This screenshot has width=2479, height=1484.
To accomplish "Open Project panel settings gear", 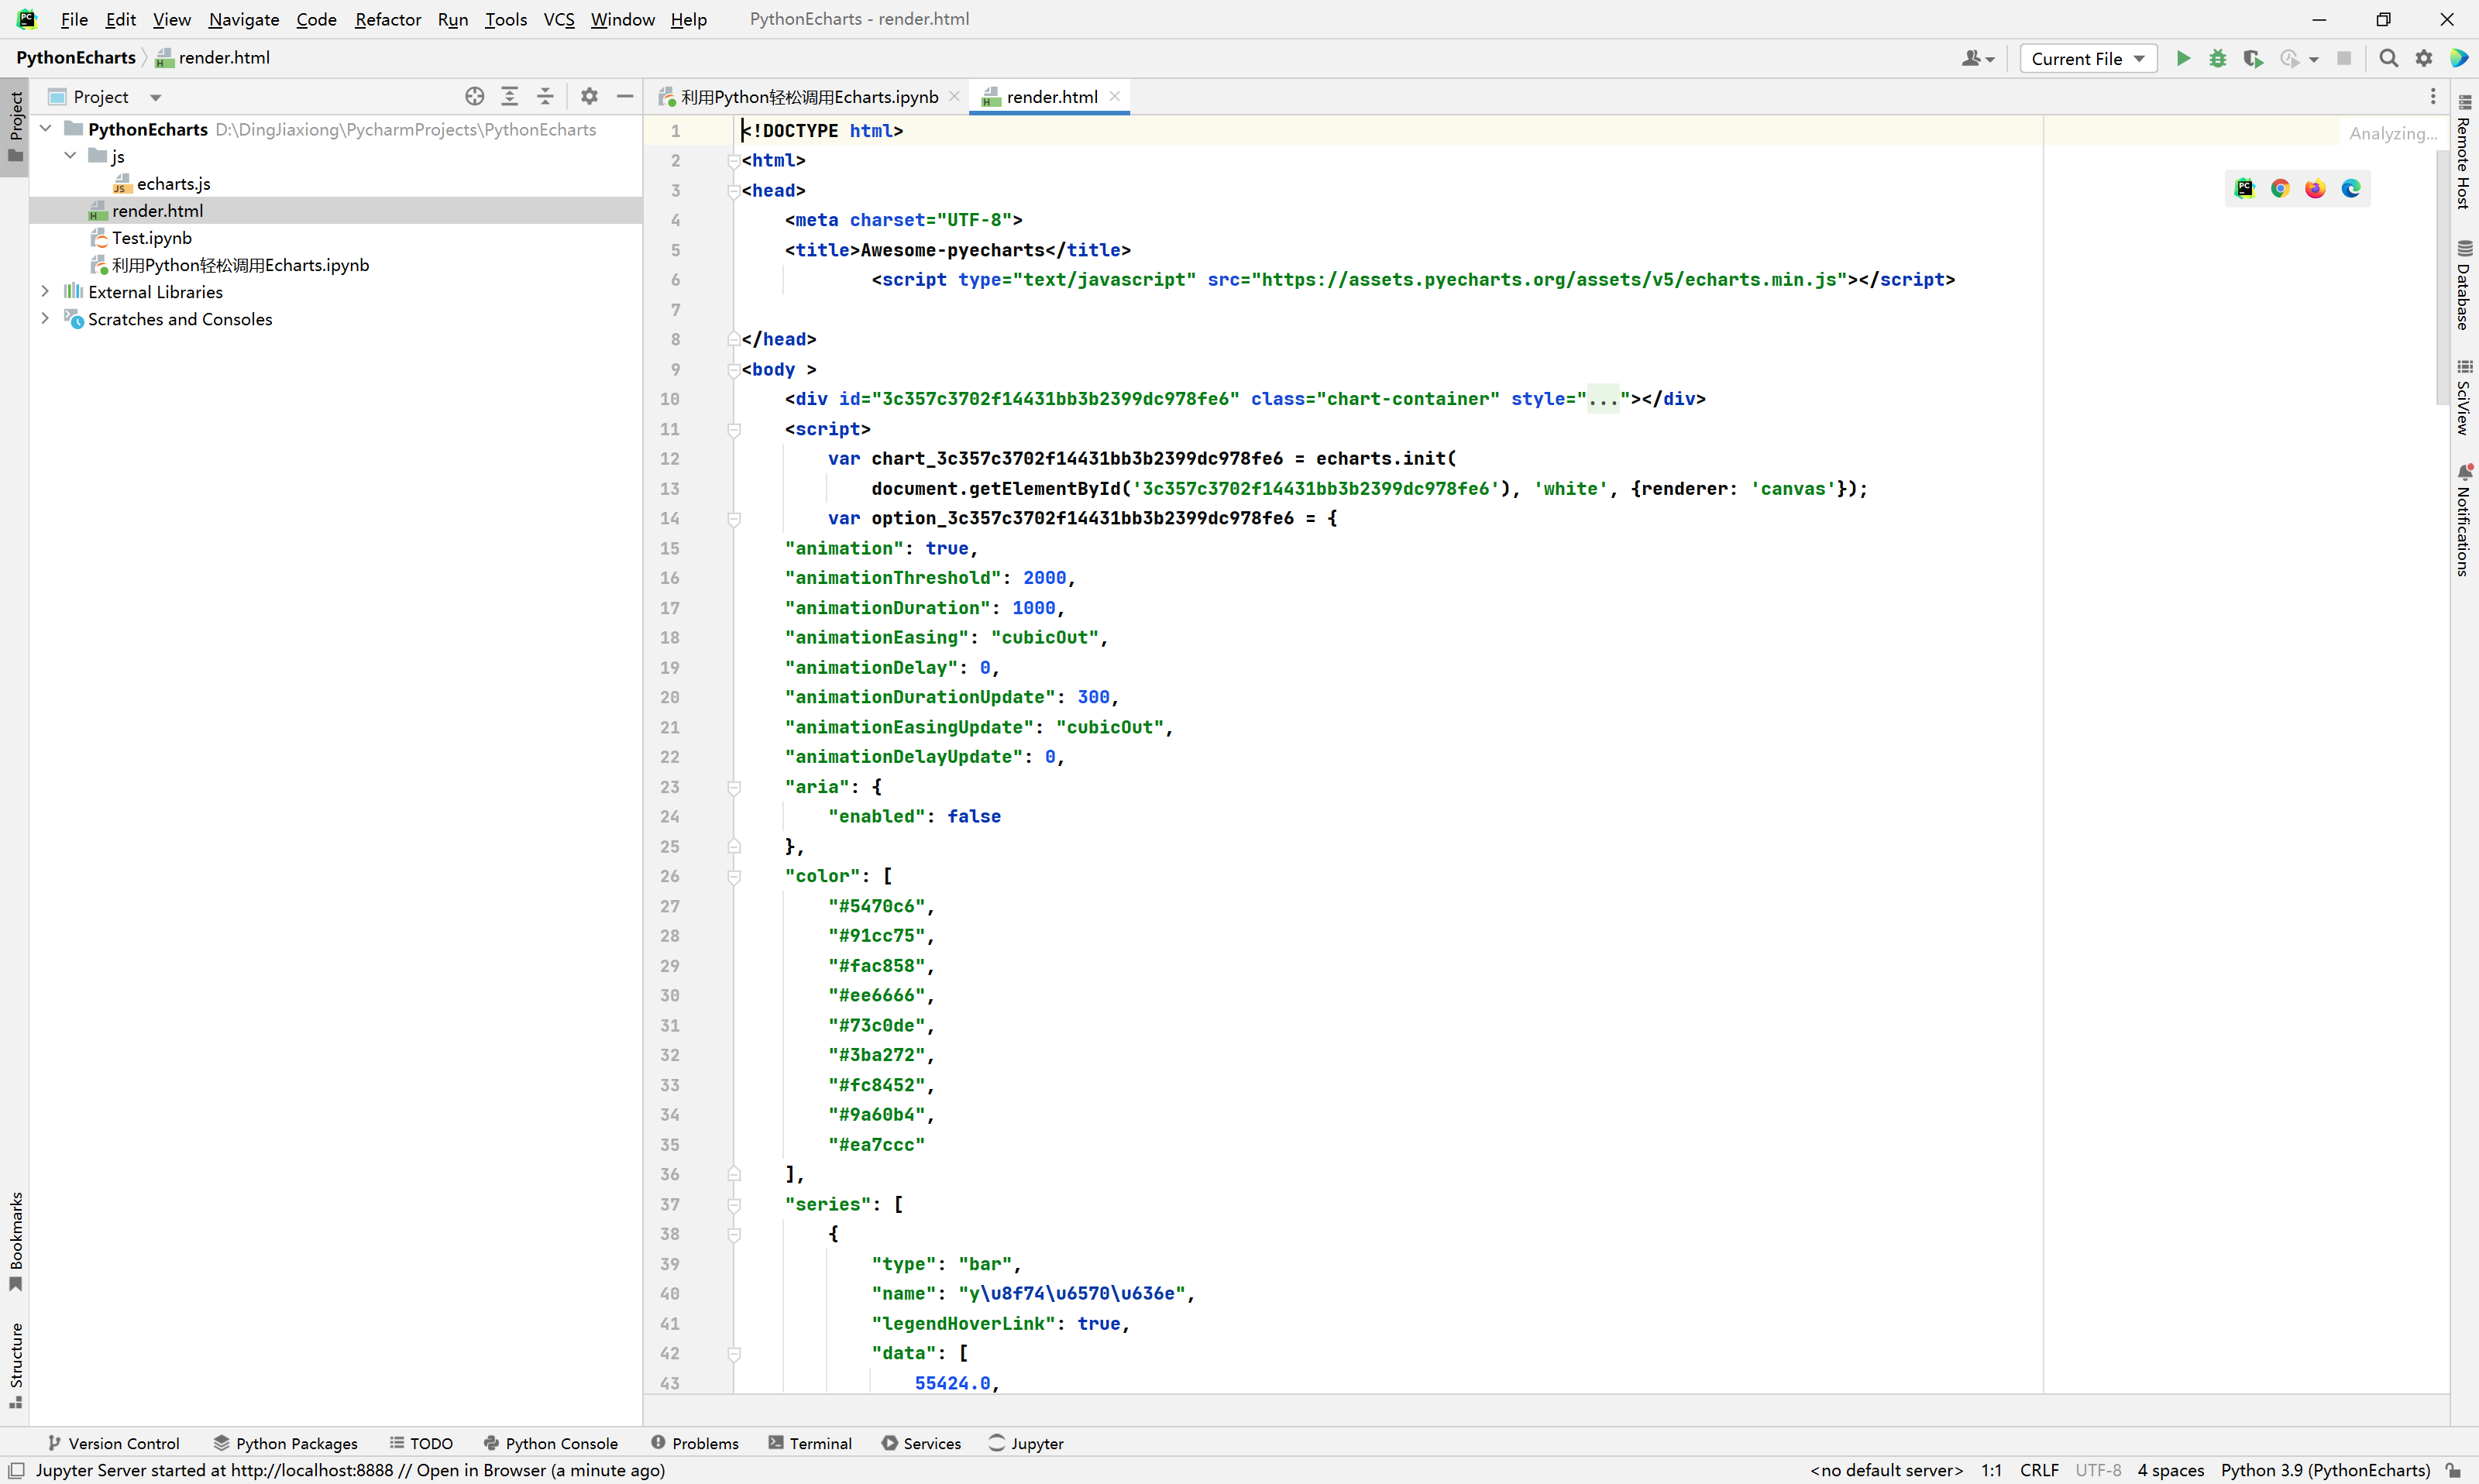I will (x=589, y=96).
